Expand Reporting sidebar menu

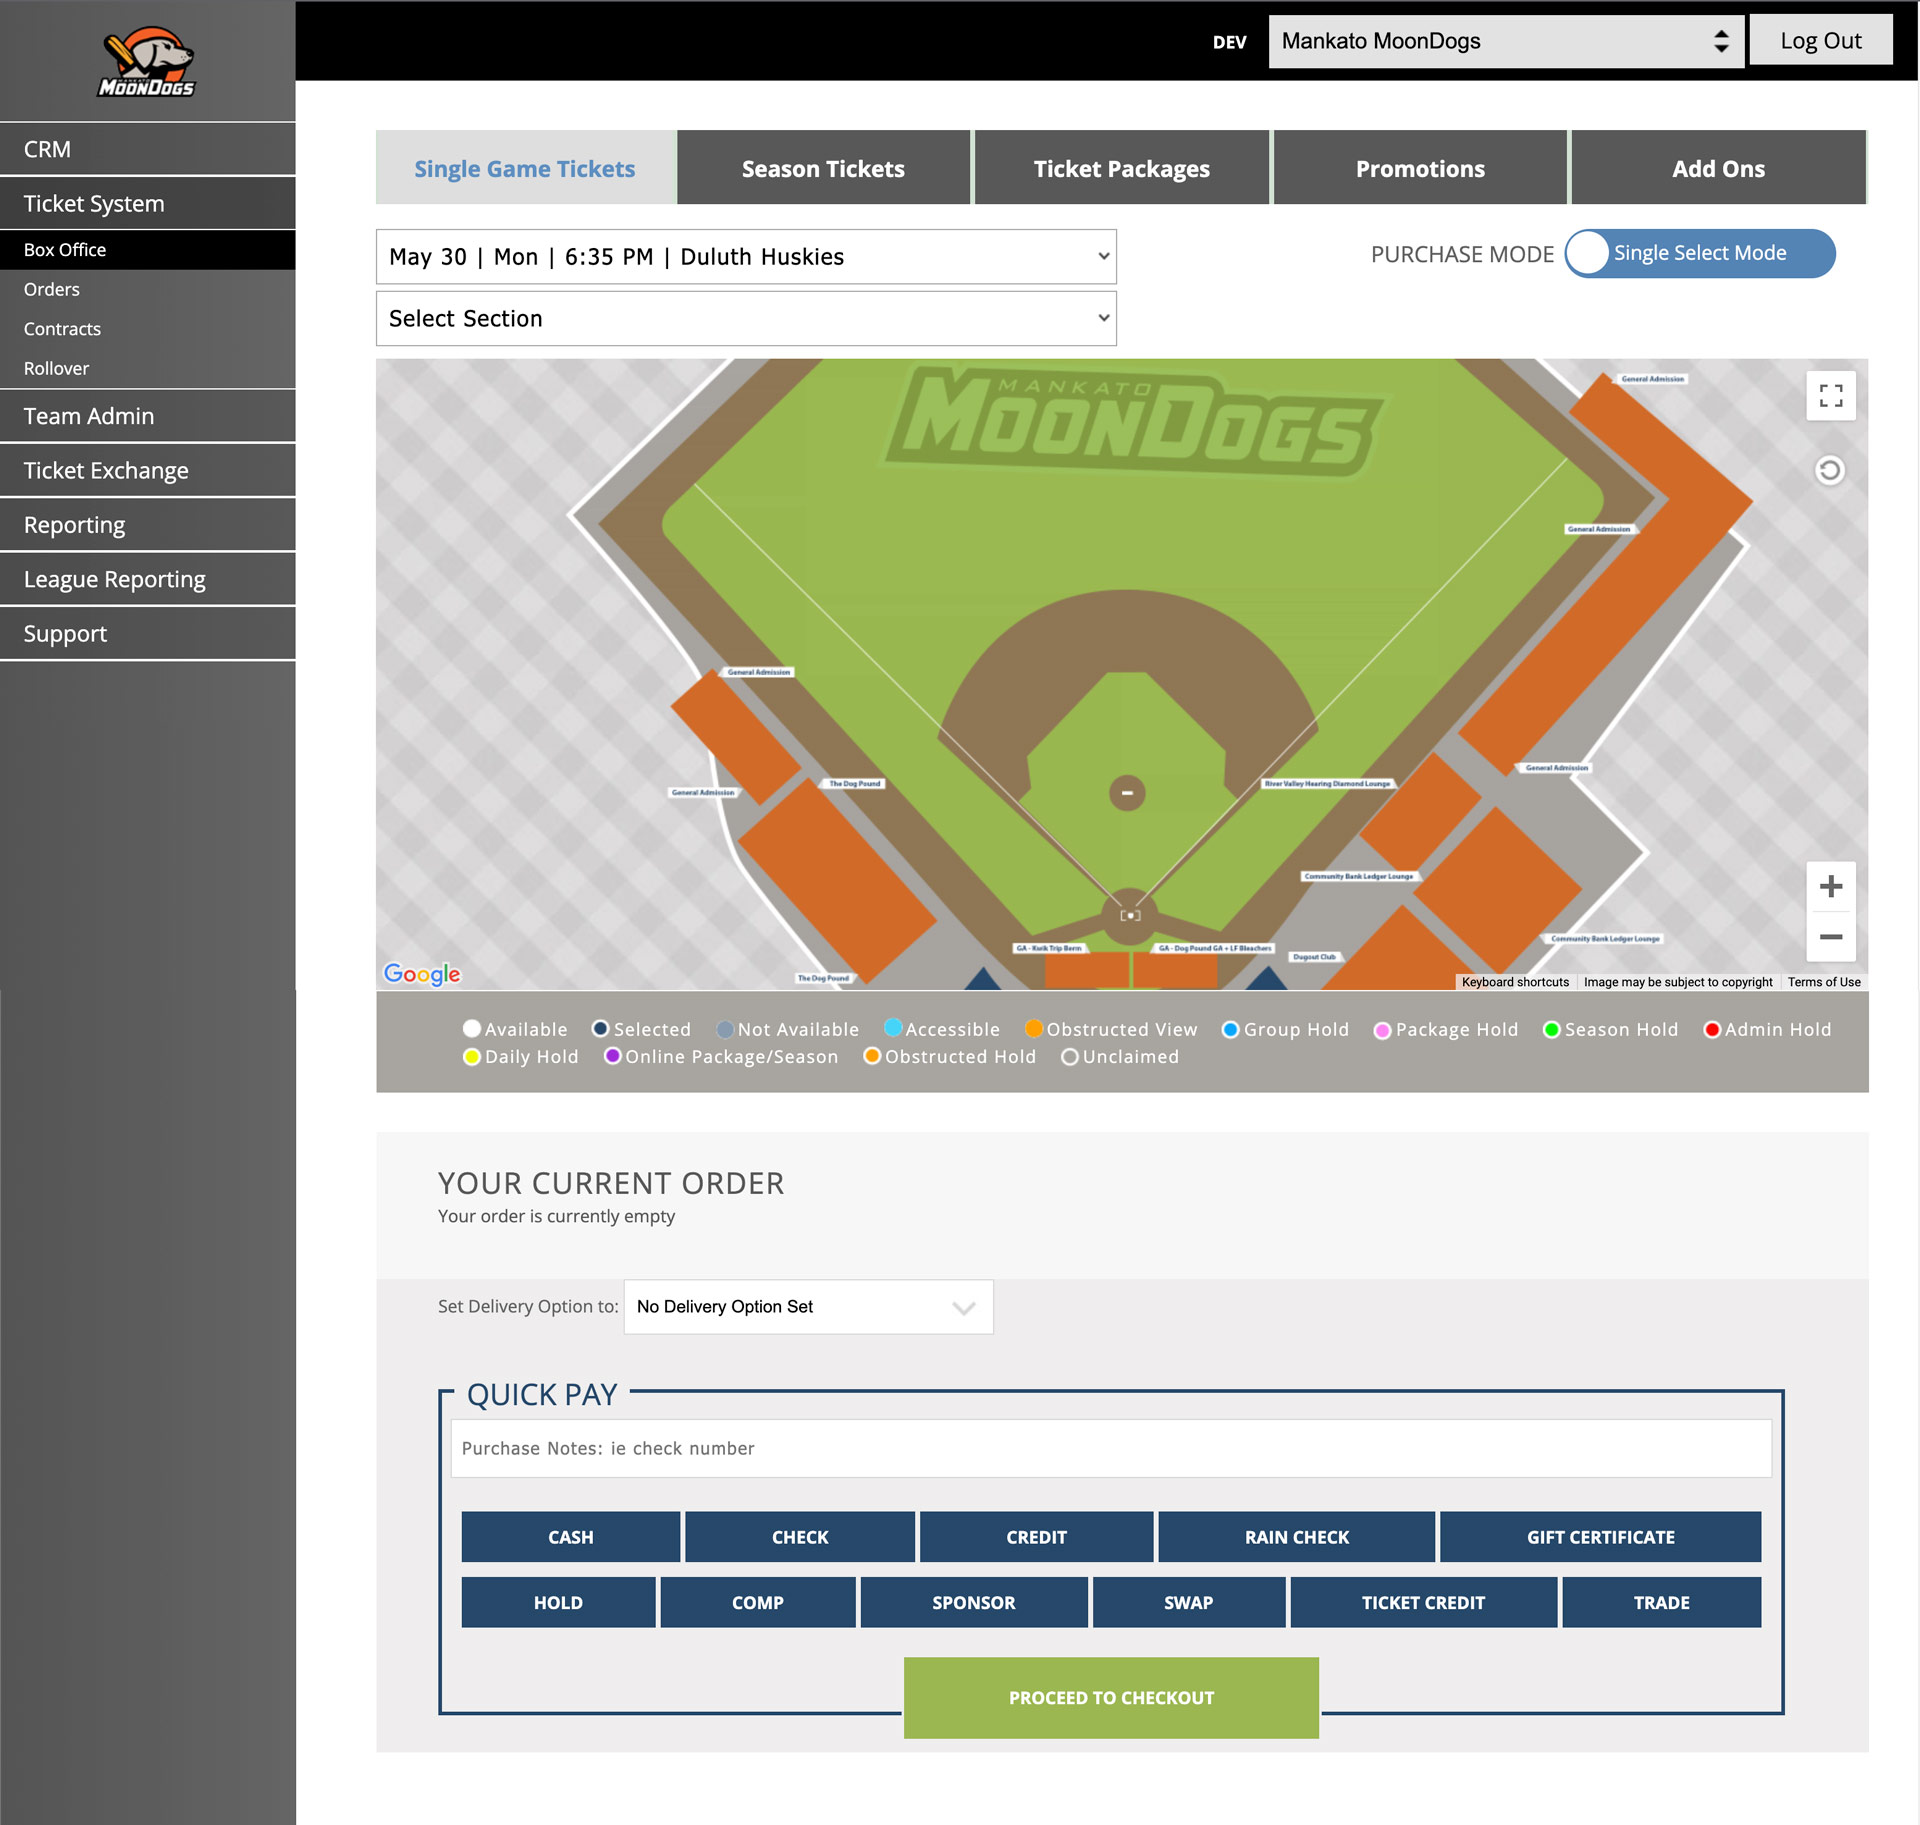[148, 525]
